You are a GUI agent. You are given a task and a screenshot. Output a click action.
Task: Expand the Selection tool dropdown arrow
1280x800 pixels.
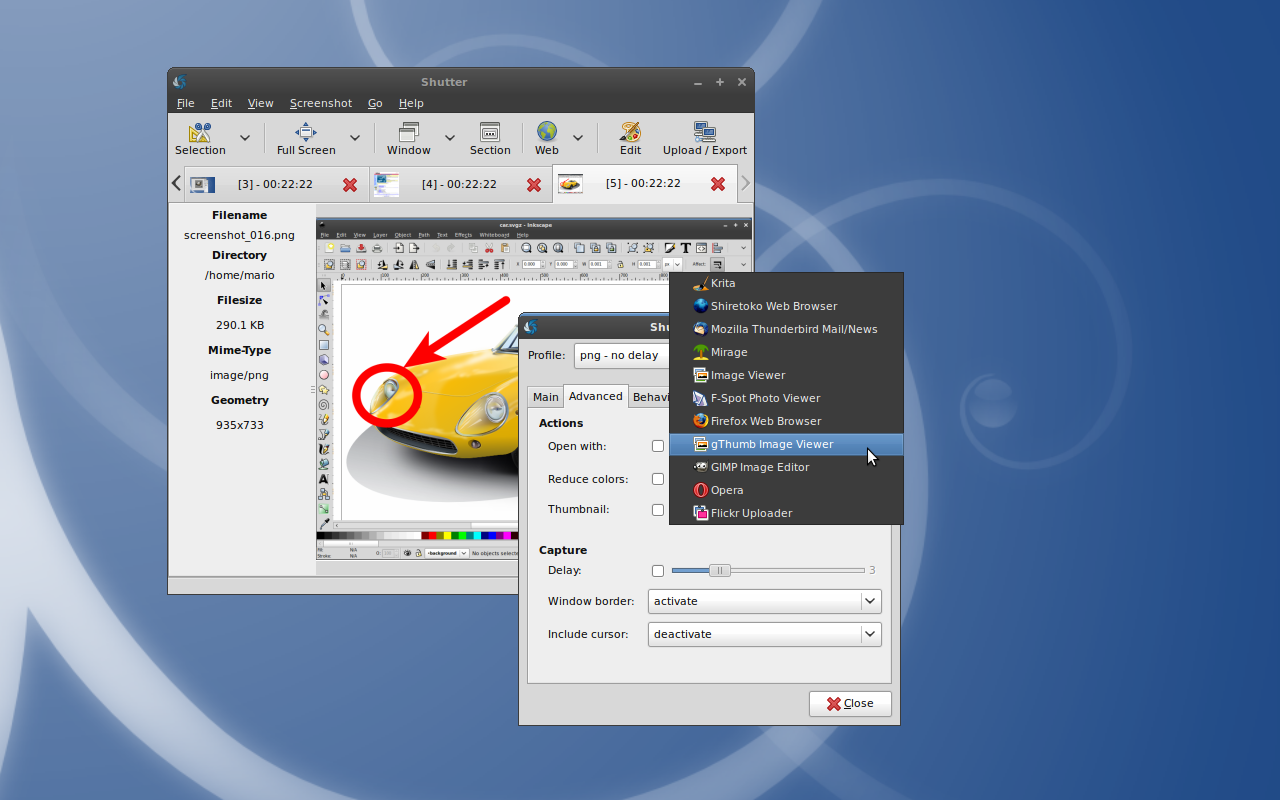pyautogui.click(x=245, y=138)
